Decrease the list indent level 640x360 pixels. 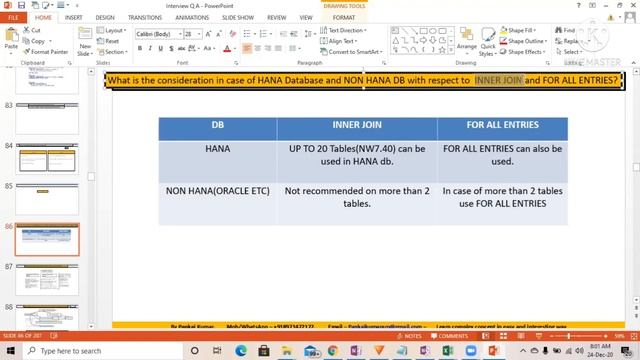(x=283, y=34)
